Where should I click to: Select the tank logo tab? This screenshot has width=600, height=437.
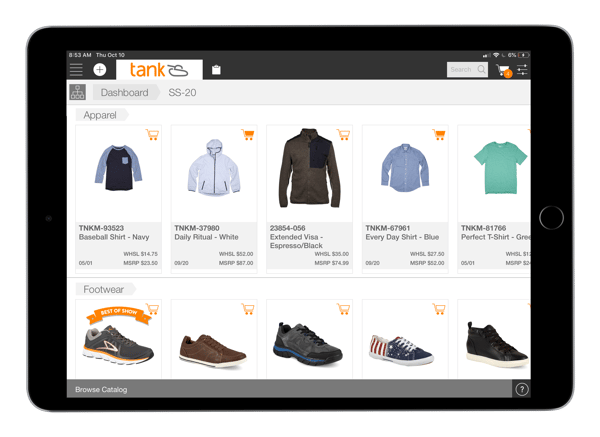(159, 70)
